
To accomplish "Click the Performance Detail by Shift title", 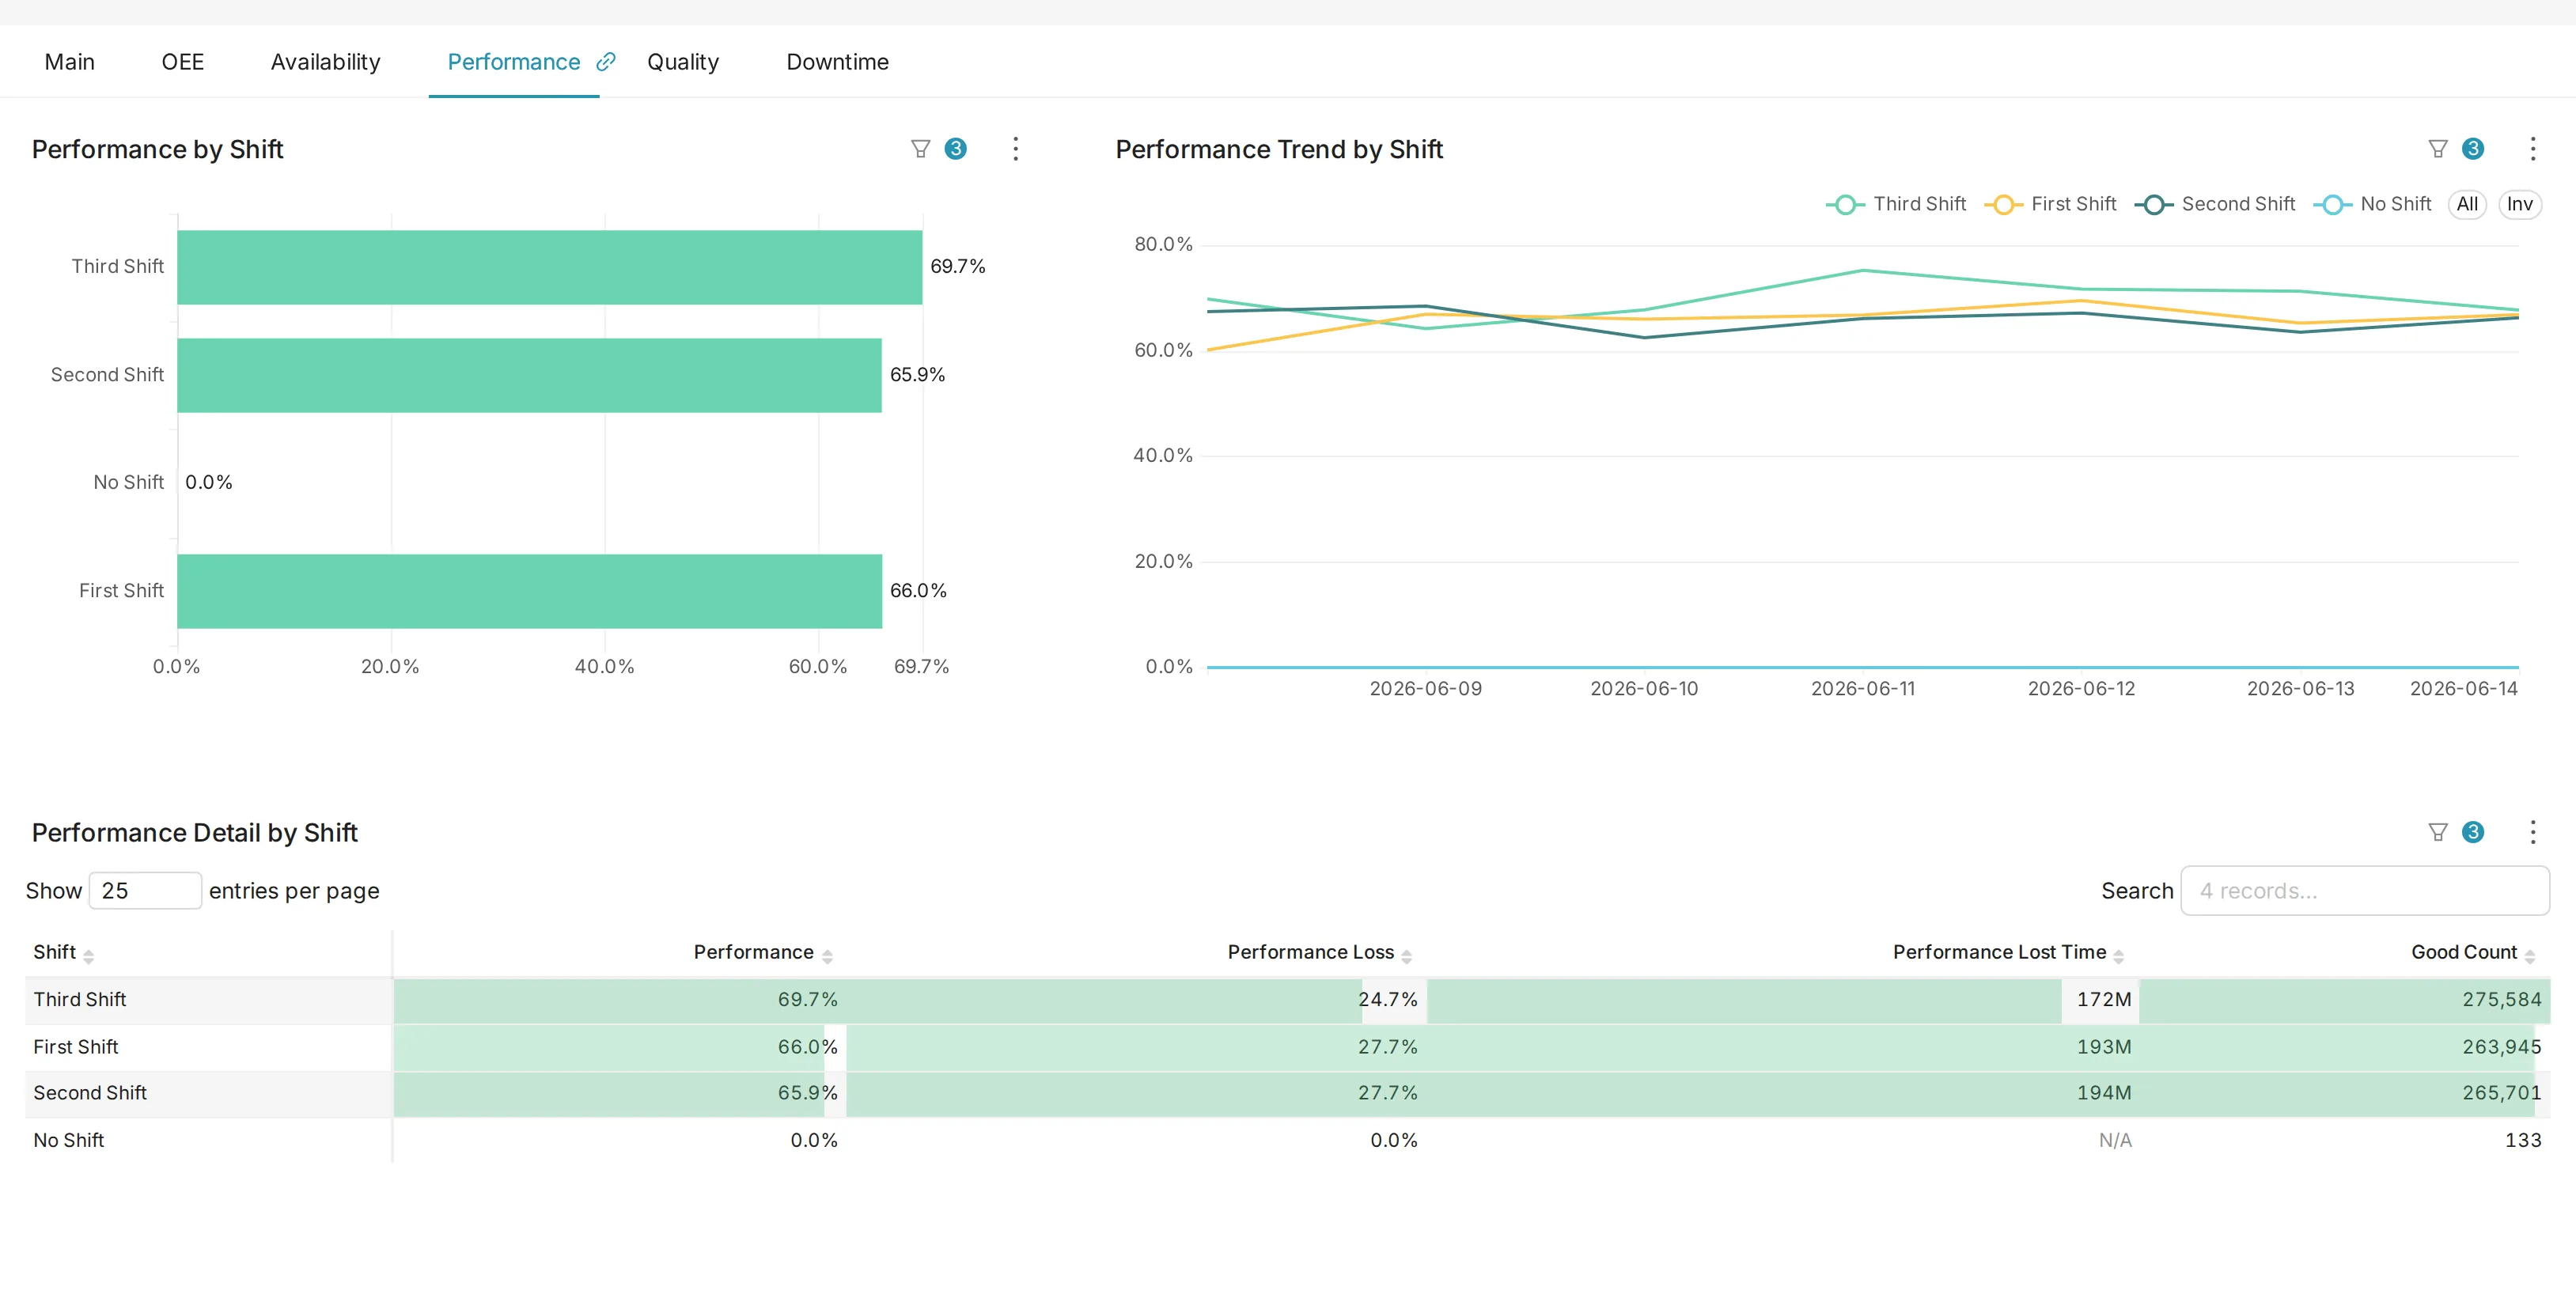I will [x=194, y=832].
